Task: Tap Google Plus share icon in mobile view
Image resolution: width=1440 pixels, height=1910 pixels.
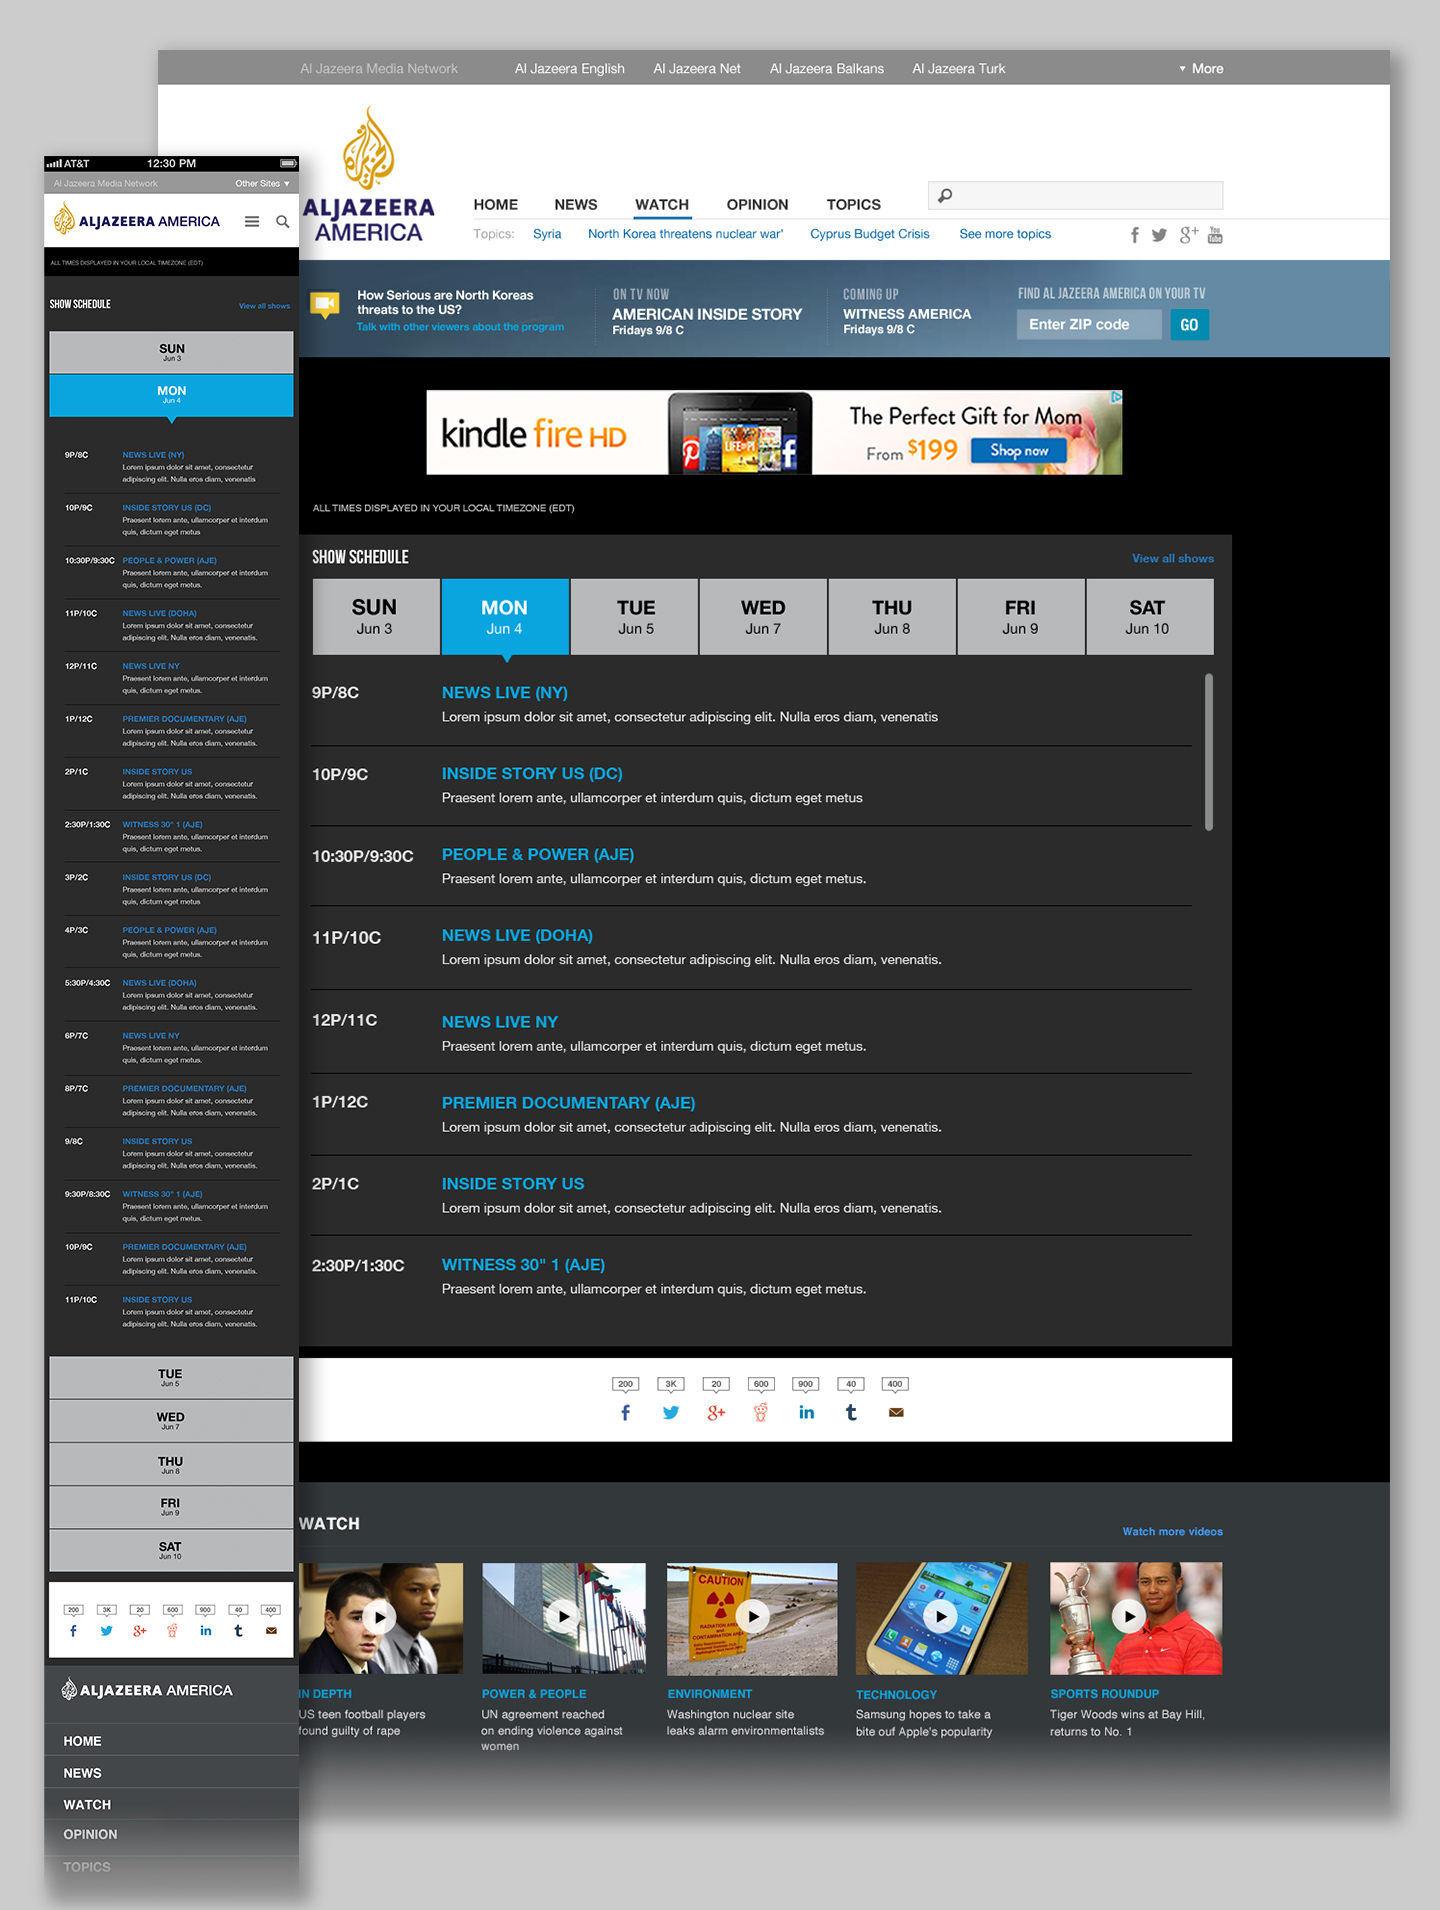Action: 140,1631
